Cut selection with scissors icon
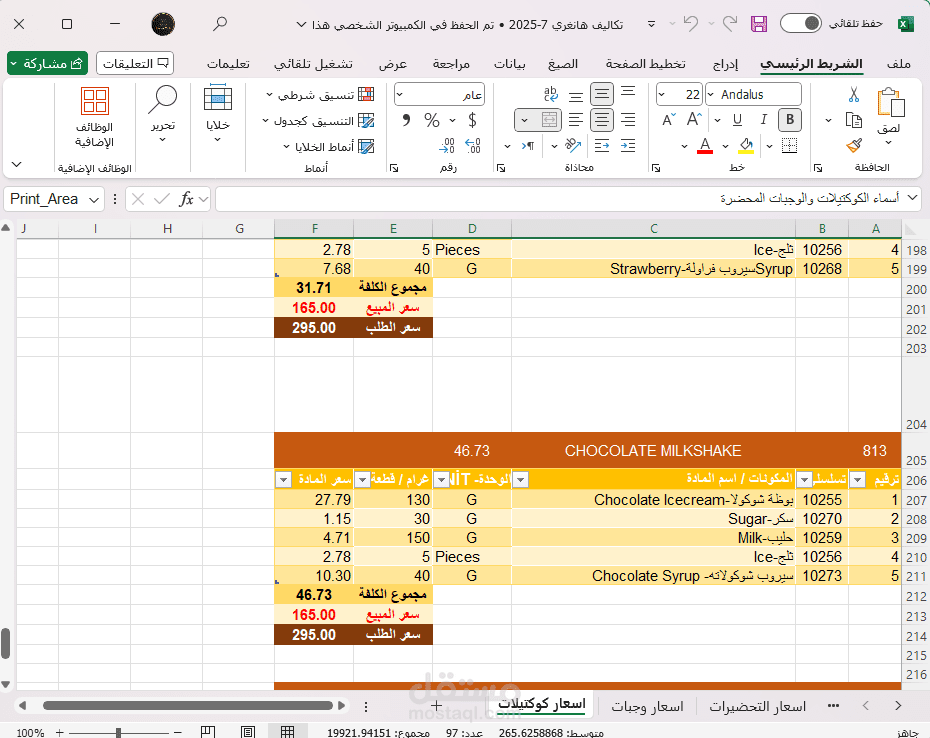This screenshot has height=738, width=930. 853,94
